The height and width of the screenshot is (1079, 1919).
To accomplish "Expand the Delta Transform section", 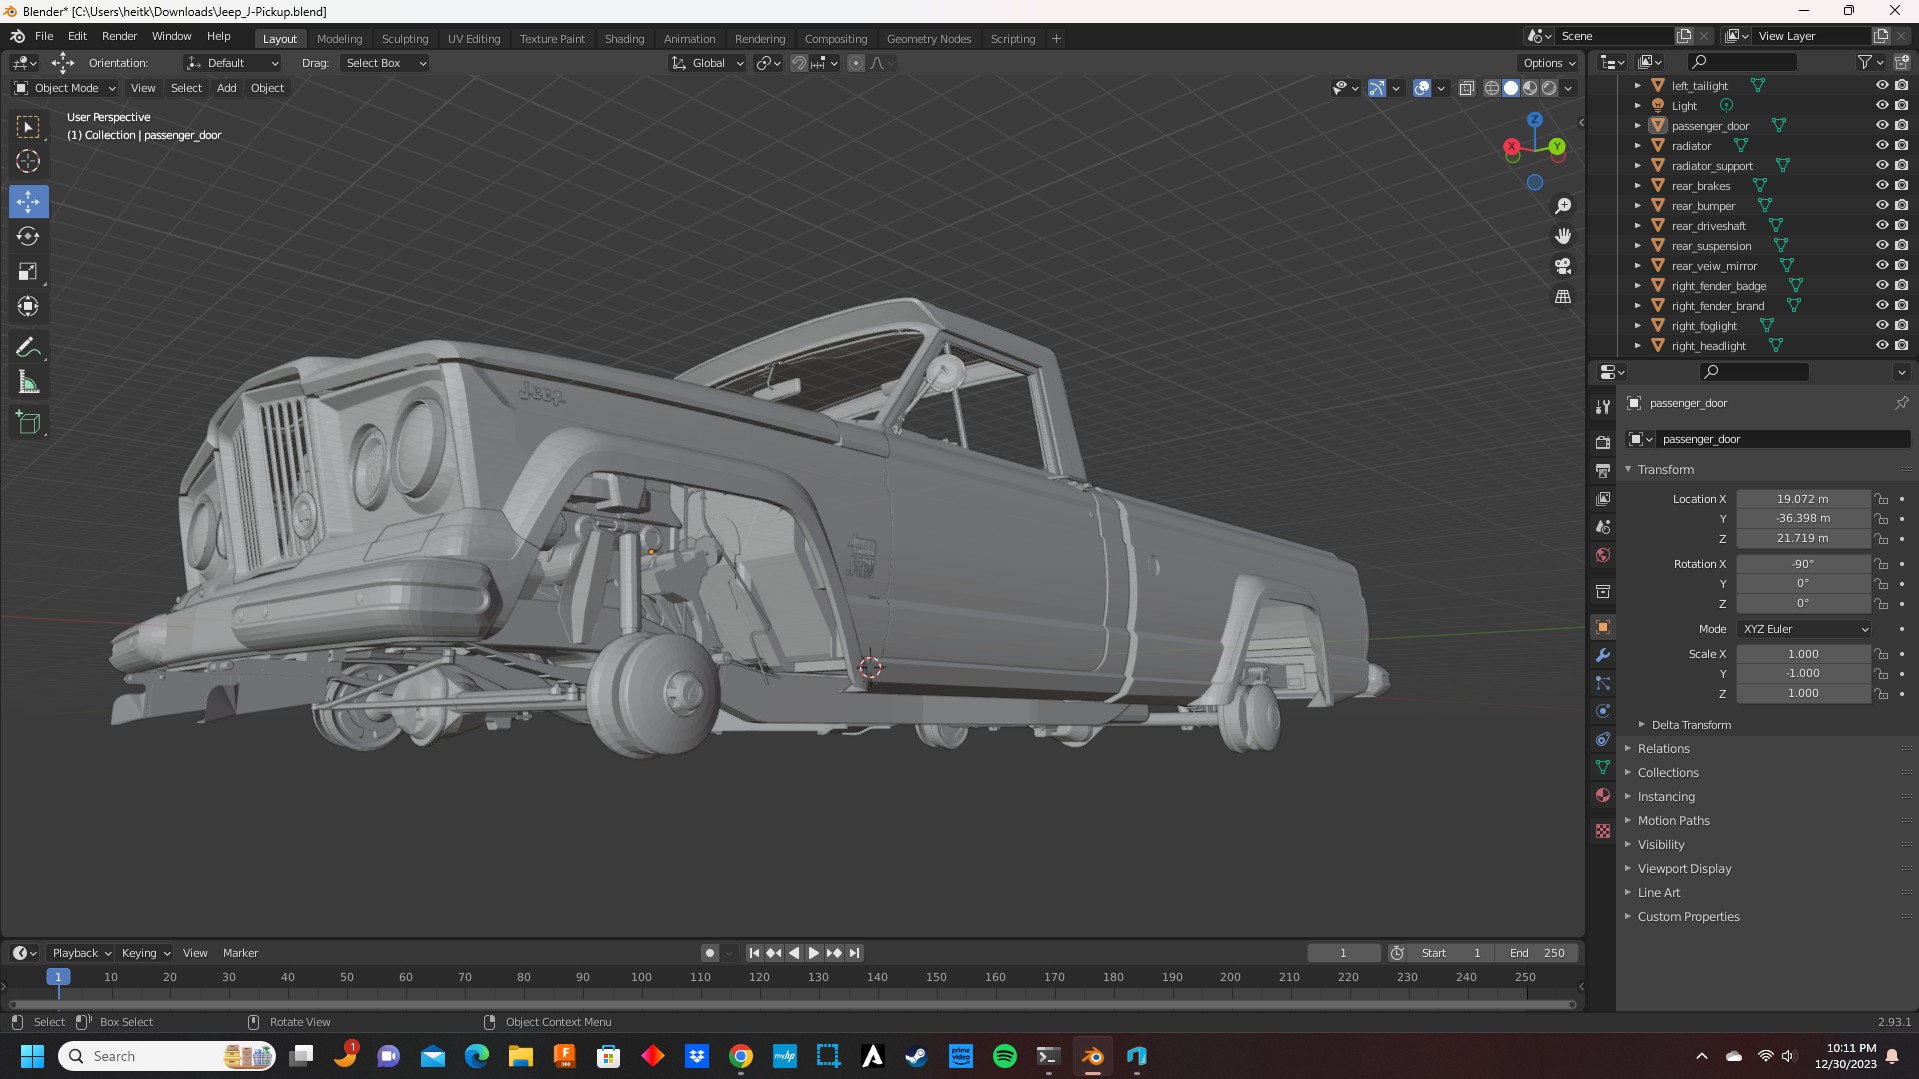I will point(1690,725).
